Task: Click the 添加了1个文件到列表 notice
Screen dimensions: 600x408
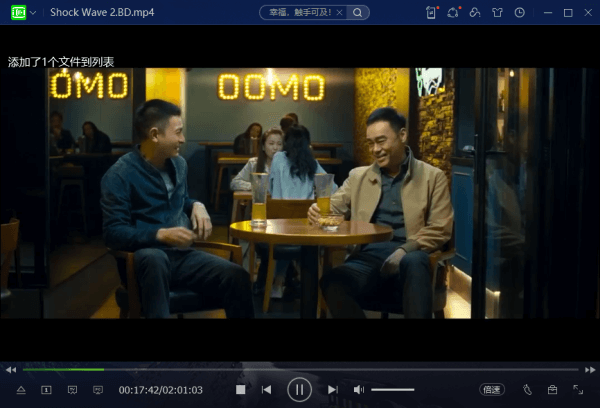Action: click(x=61, y=62)
